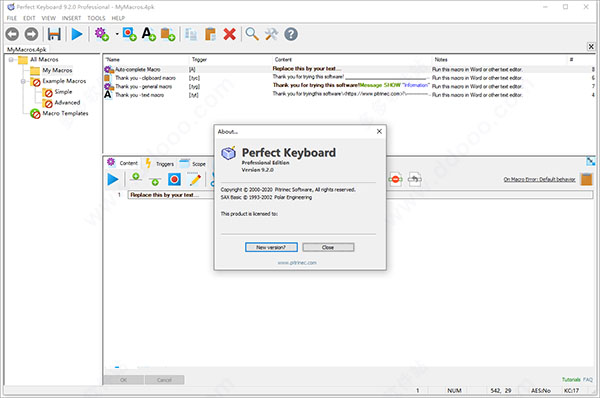600x398 pixels.
Task: Select All Macros folder in tree
Action: (x=44, y=59)
